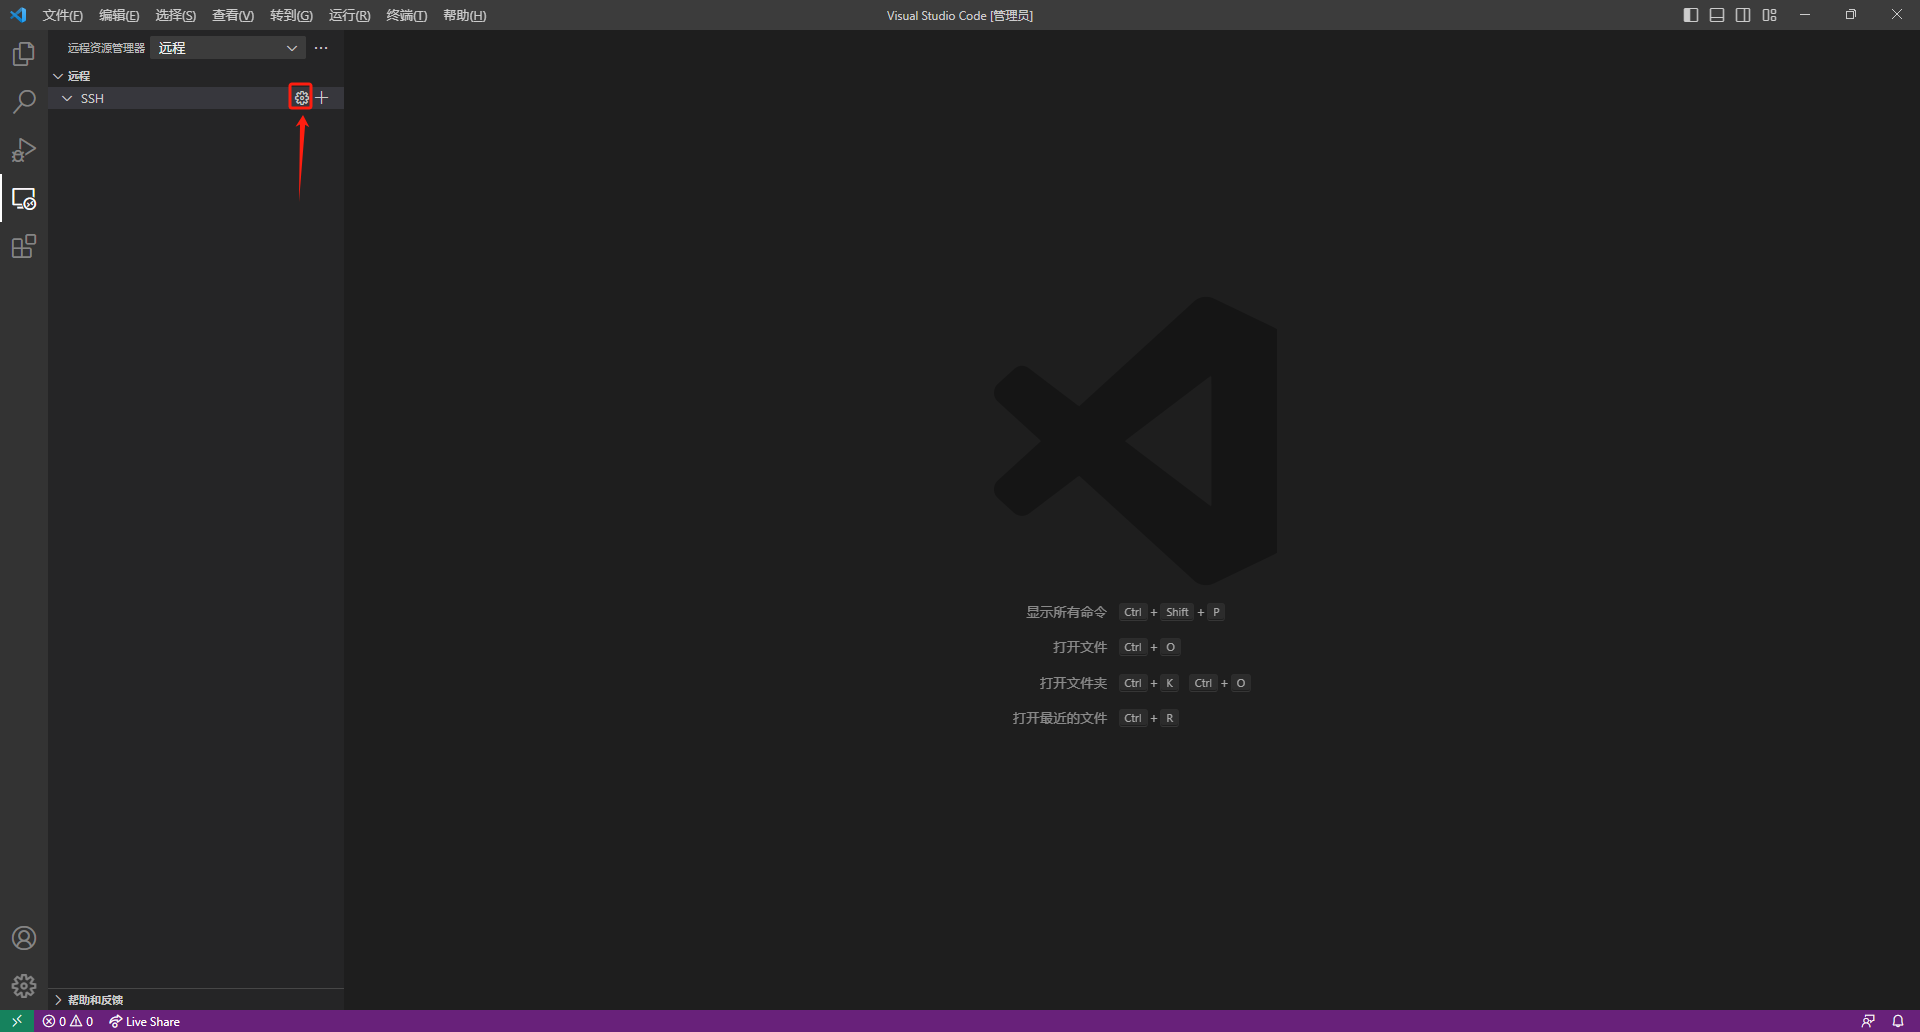Screen dimensions: 1920x1032
Task: Open the 运行(R) menu
Action: click(x=349, y=15)
